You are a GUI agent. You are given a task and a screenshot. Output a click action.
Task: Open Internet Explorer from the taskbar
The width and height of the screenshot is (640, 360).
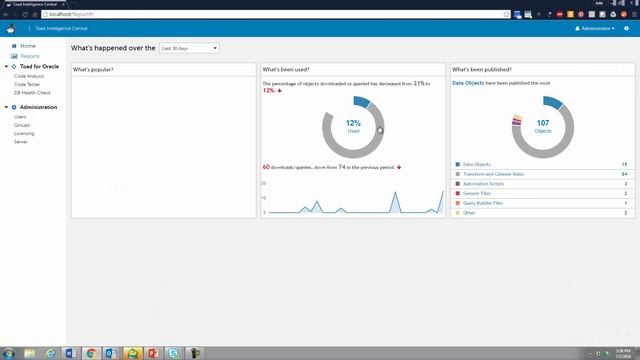[51, 353]
